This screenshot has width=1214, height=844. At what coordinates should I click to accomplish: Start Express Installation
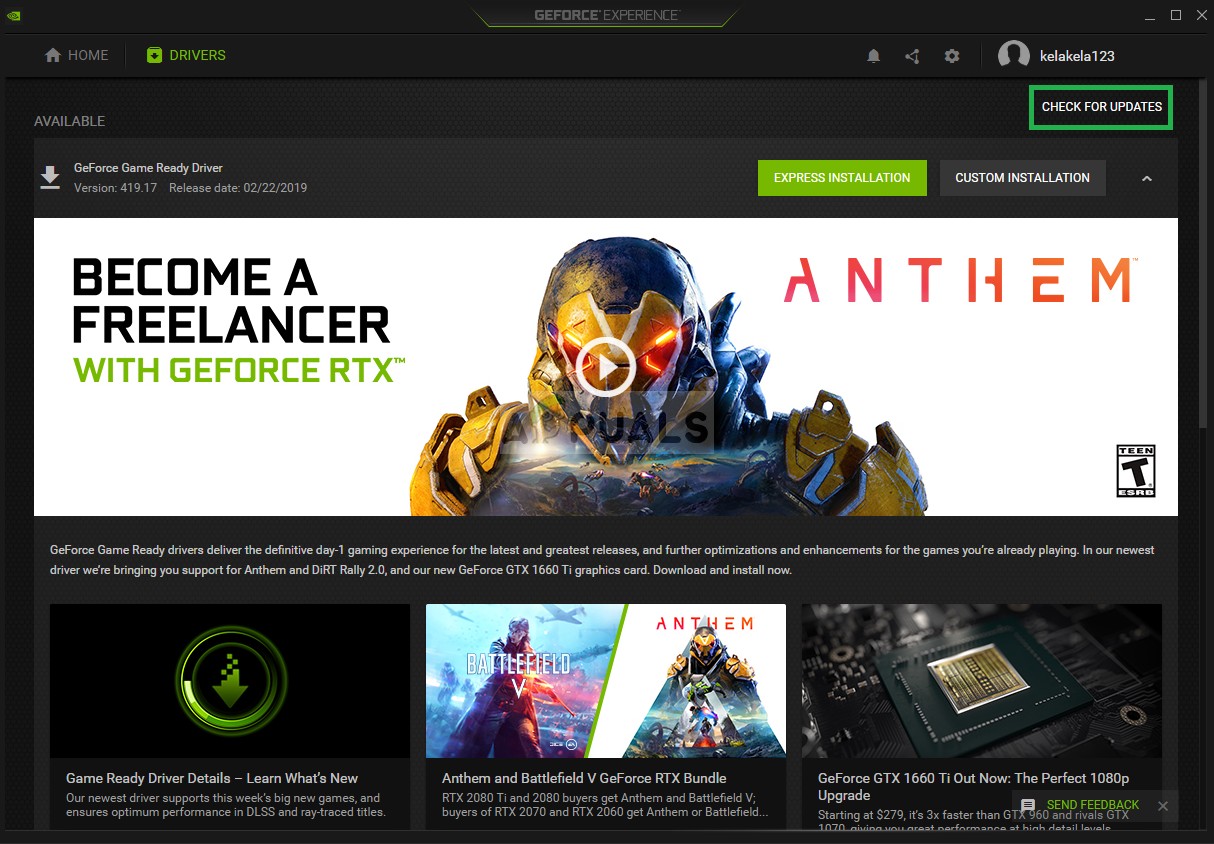click(842, 178)
